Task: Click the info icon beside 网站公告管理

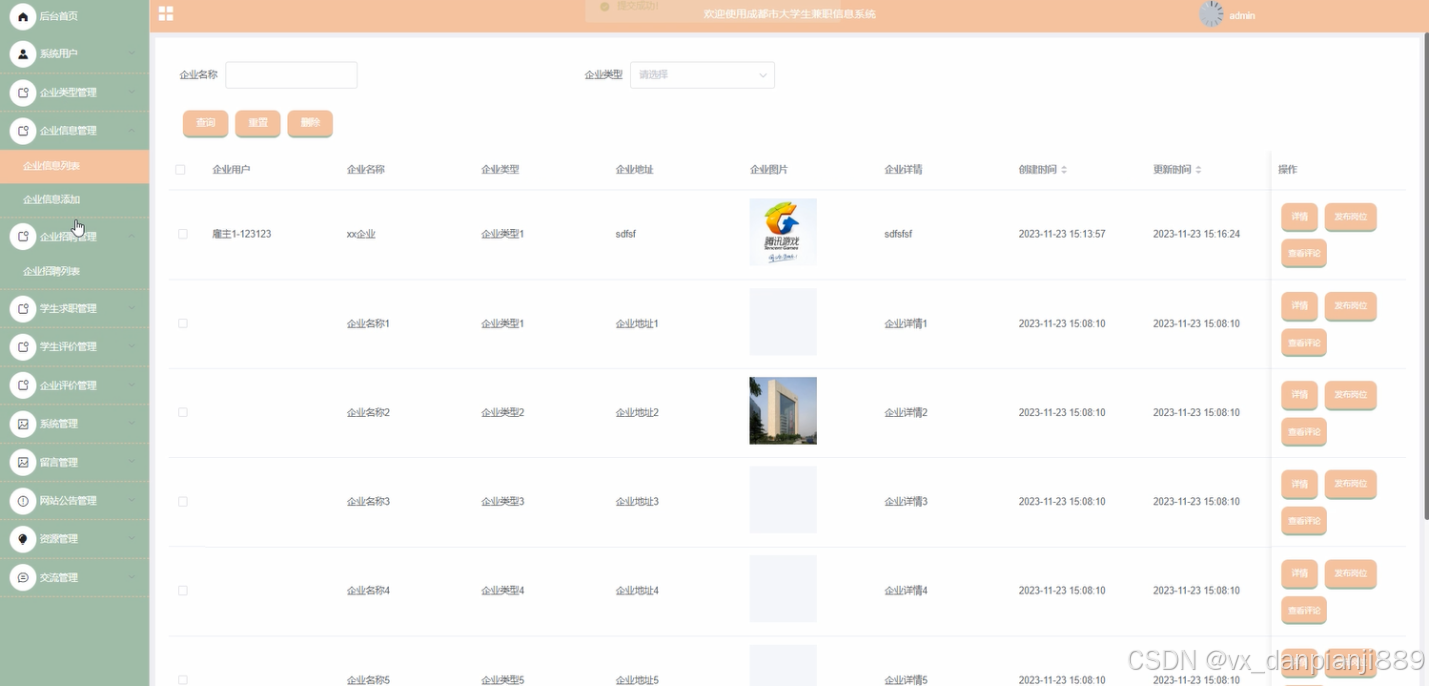Action: [23, 501]
